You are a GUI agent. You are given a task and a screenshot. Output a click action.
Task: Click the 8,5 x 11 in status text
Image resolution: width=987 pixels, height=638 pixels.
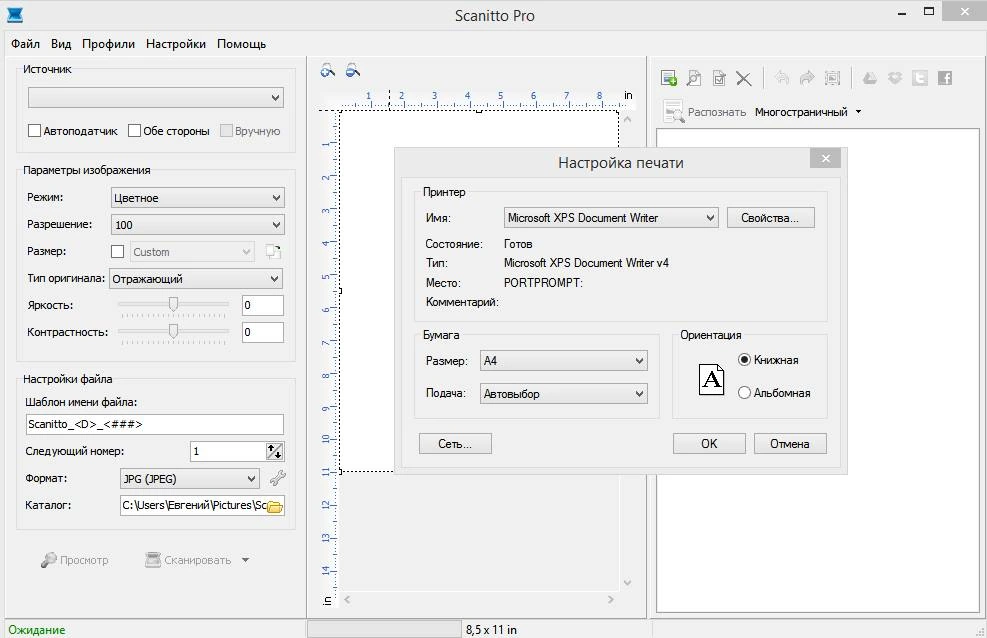click(491, 630)
